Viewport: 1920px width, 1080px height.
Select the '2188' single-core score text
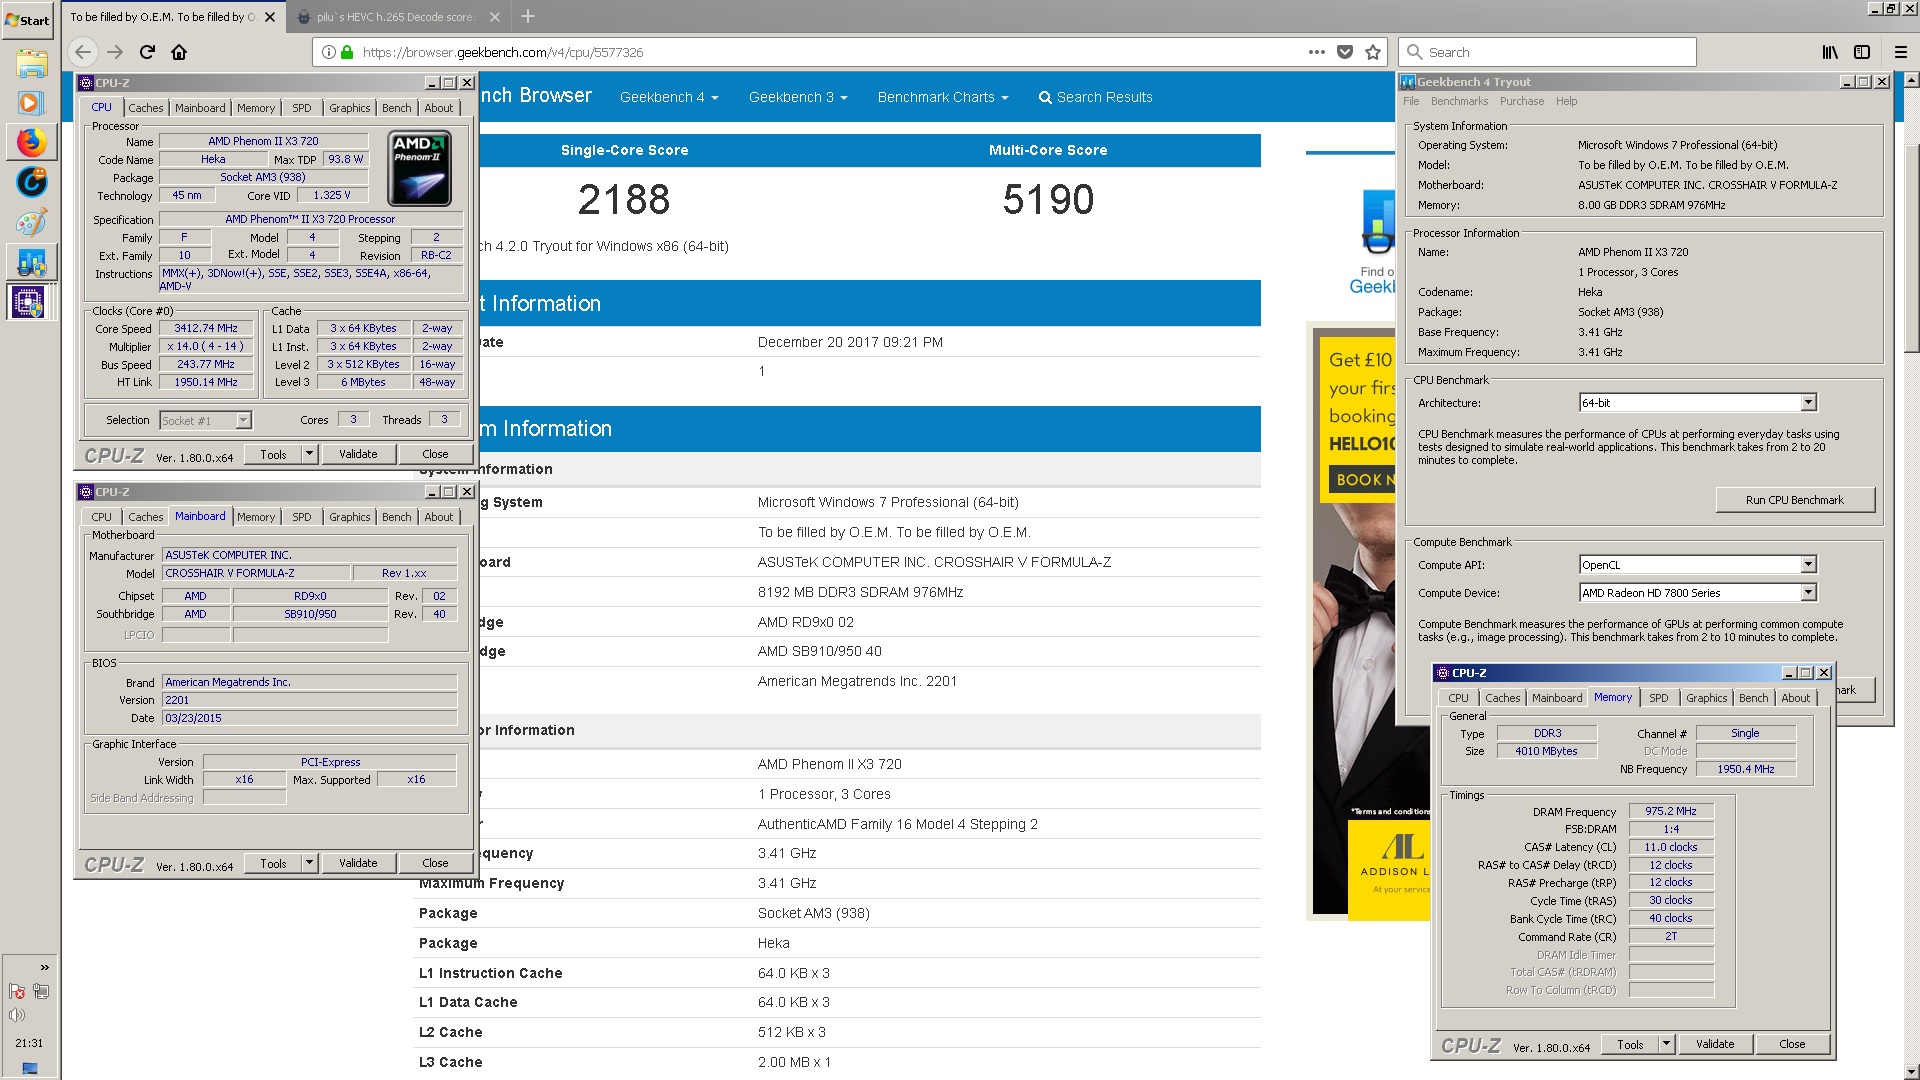(x=624, y=200)
